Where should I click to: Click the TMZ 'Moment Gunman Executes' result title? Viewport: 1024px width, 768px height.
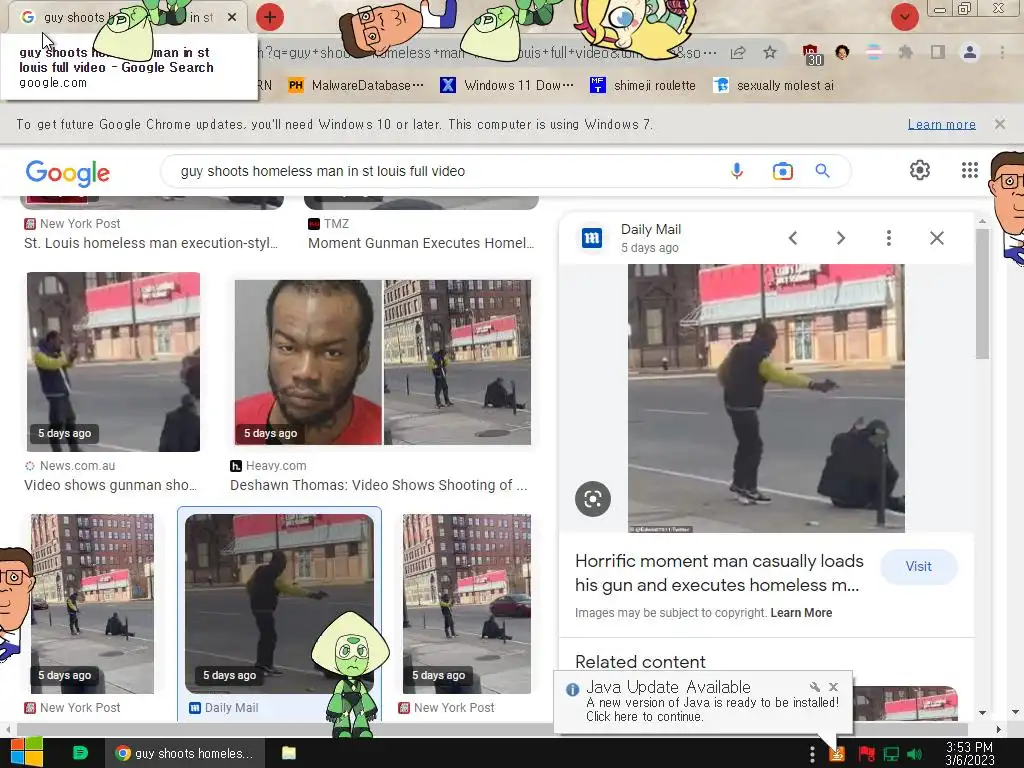pyautogui.click(x=421, y=243)
